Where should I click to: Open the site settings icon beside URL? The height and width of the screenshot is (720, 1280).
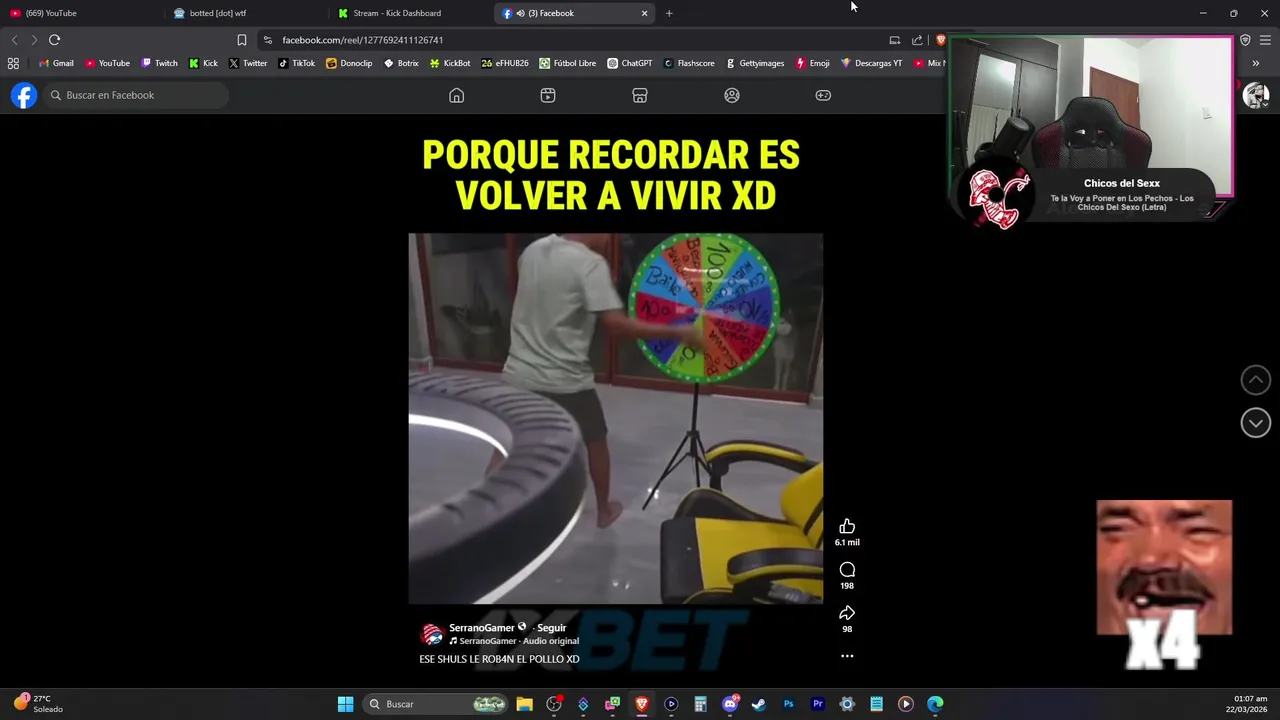pyautogui.click(x=267, y=40)
